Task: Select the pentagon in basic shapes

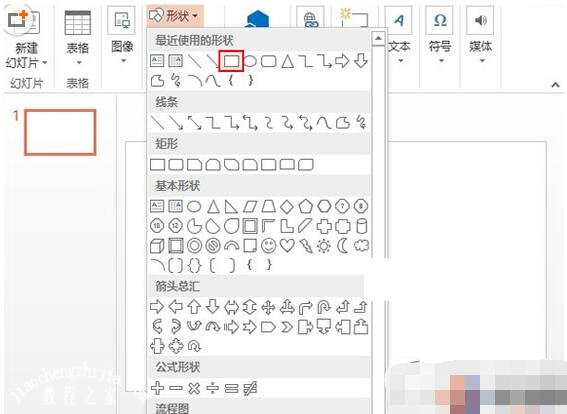Action: coord(306,207)
